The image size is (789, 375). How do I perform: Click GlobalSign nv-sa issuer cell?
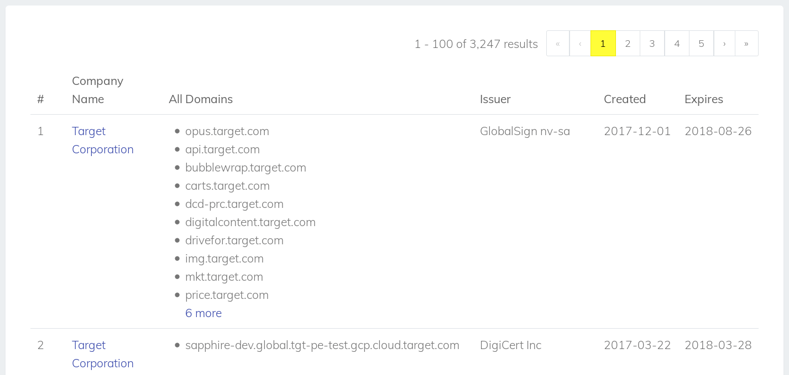point(525,131)
